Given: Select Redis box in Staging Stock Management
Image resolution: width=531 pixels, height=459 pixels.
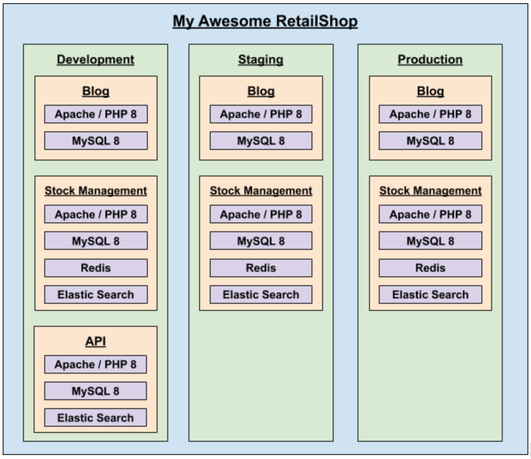Looking at the screenshot, I should coord(261,268).
